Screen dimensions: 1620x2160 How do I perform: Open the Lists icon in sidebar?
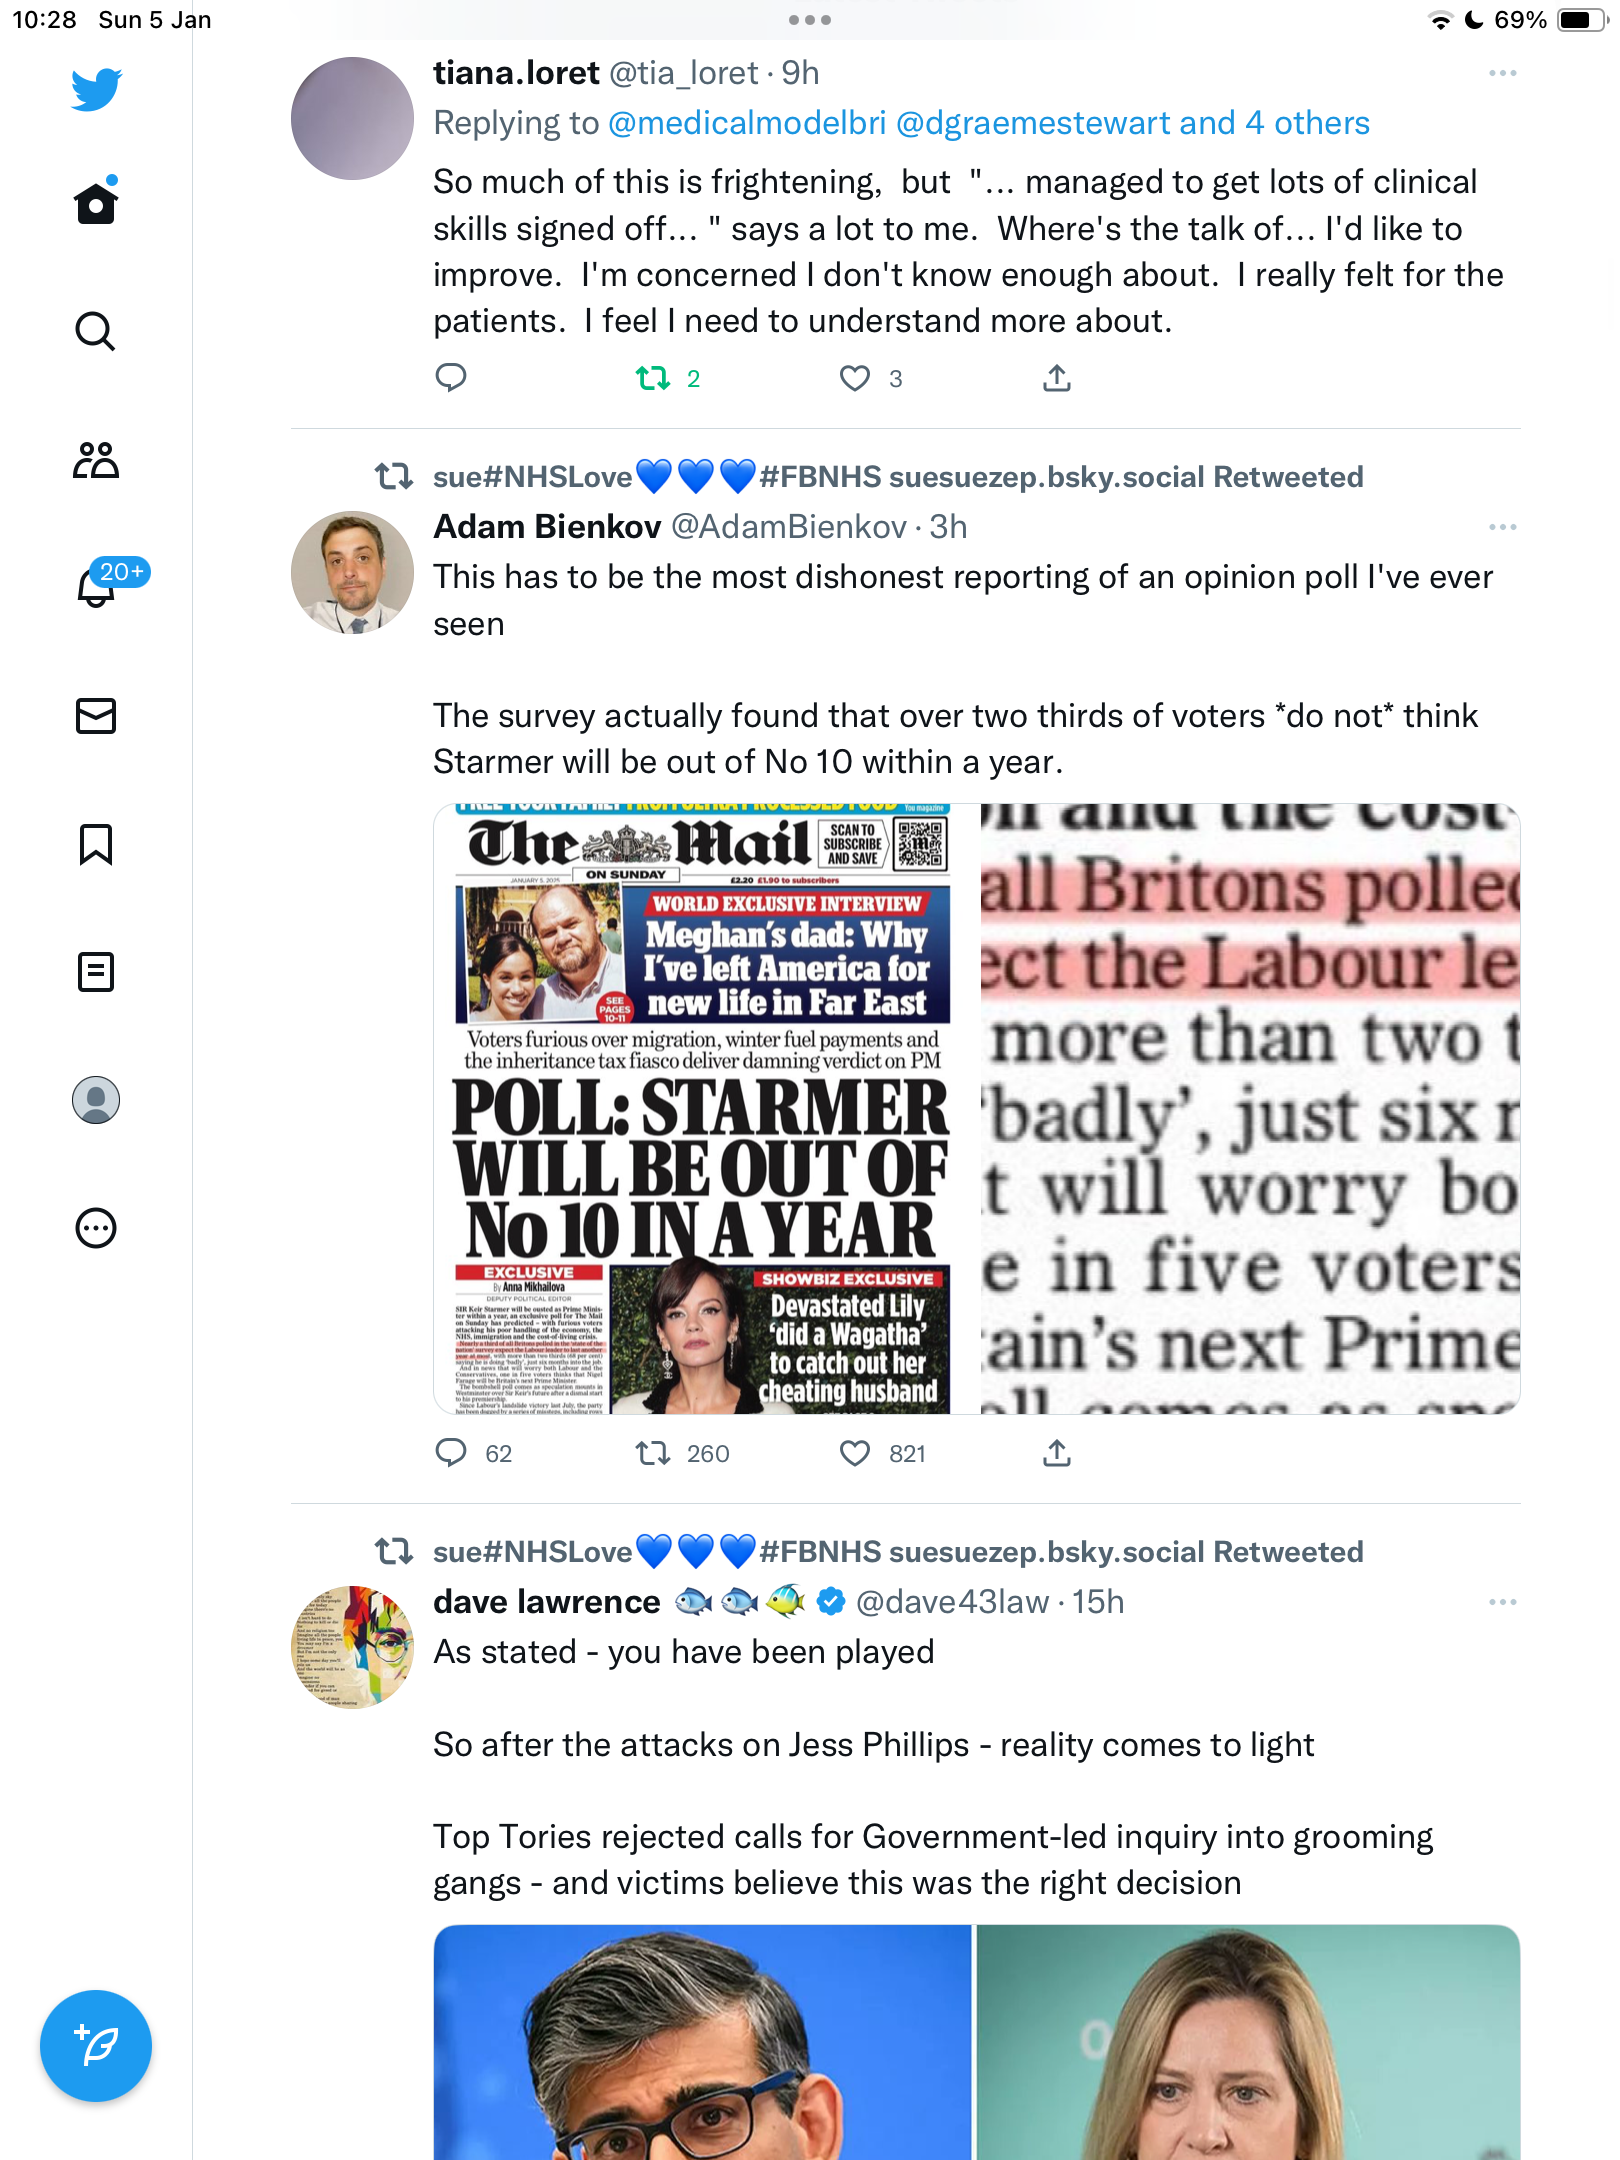pos(96,972)
